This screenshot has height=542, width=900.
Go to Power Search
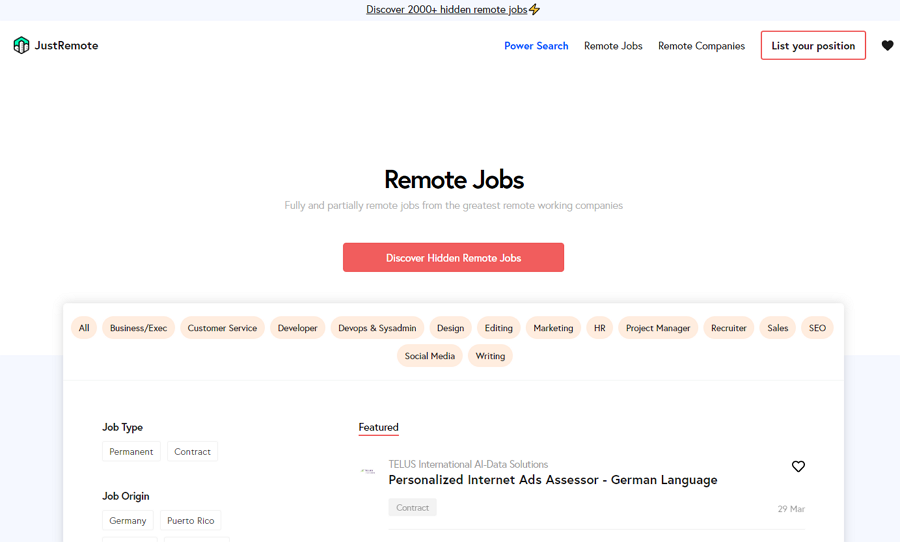tap(536, 45)
